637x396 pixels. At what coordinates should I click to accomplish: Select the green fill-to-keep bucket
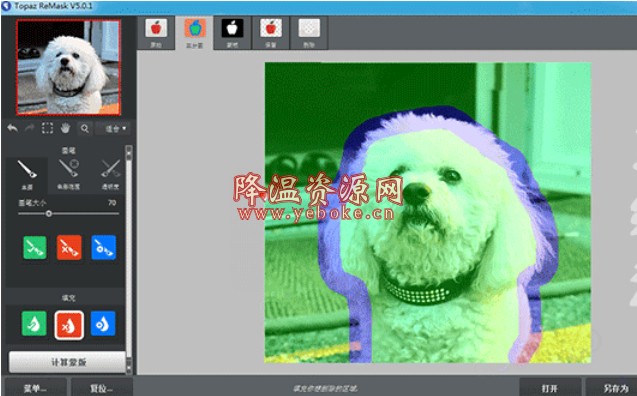(34, 324)
